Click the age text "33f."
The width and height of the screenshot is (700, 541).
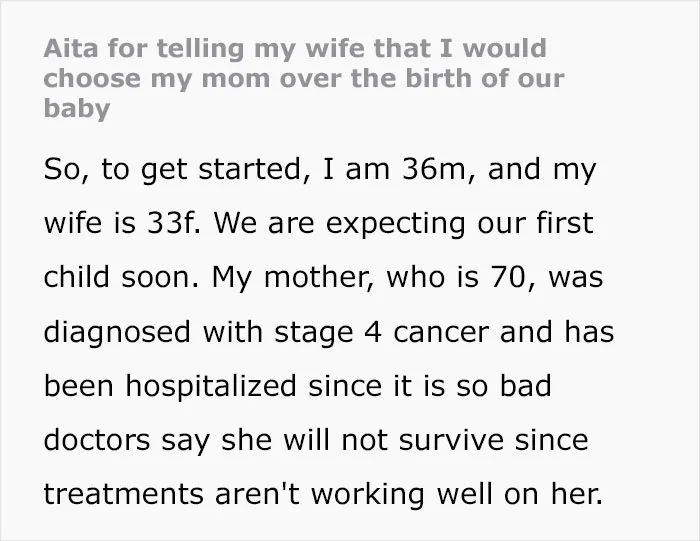pyautogui.click(x=174, y=223)
